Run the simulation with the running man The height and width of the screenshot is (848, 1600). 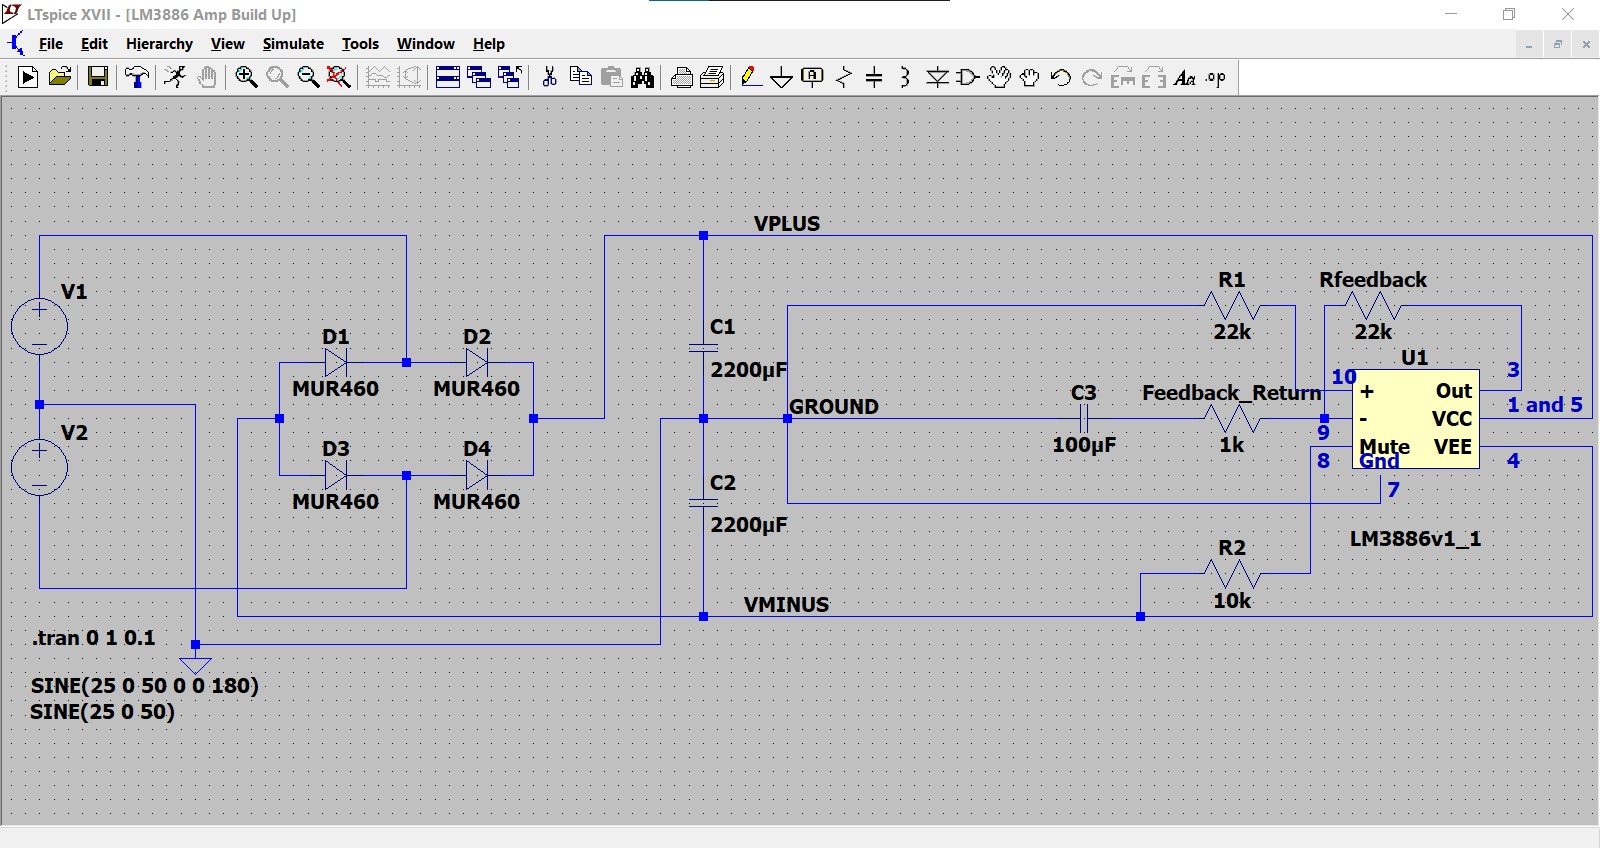tap(175, 77)
